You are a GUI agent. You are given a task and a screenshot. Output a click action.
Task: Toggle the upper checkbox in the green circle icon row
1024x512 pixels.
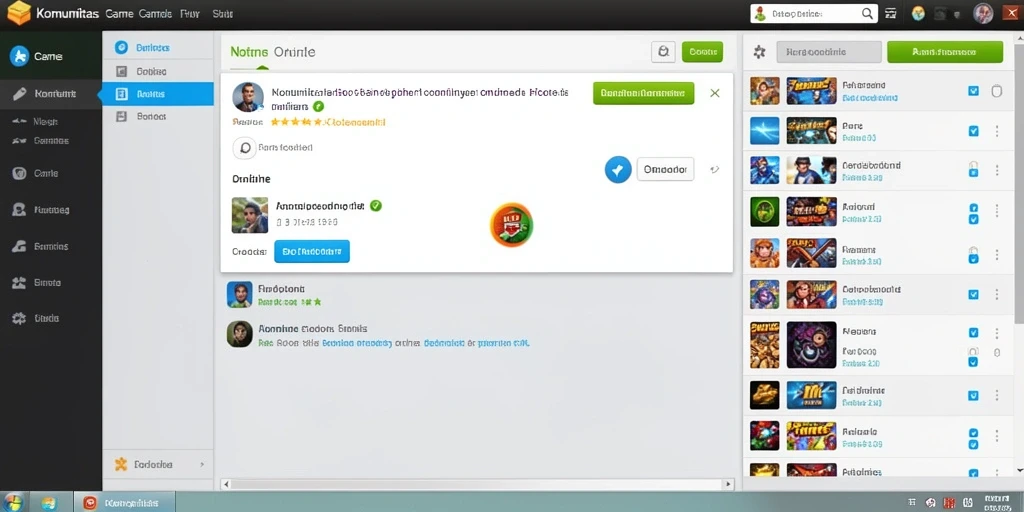coord(973,208)
